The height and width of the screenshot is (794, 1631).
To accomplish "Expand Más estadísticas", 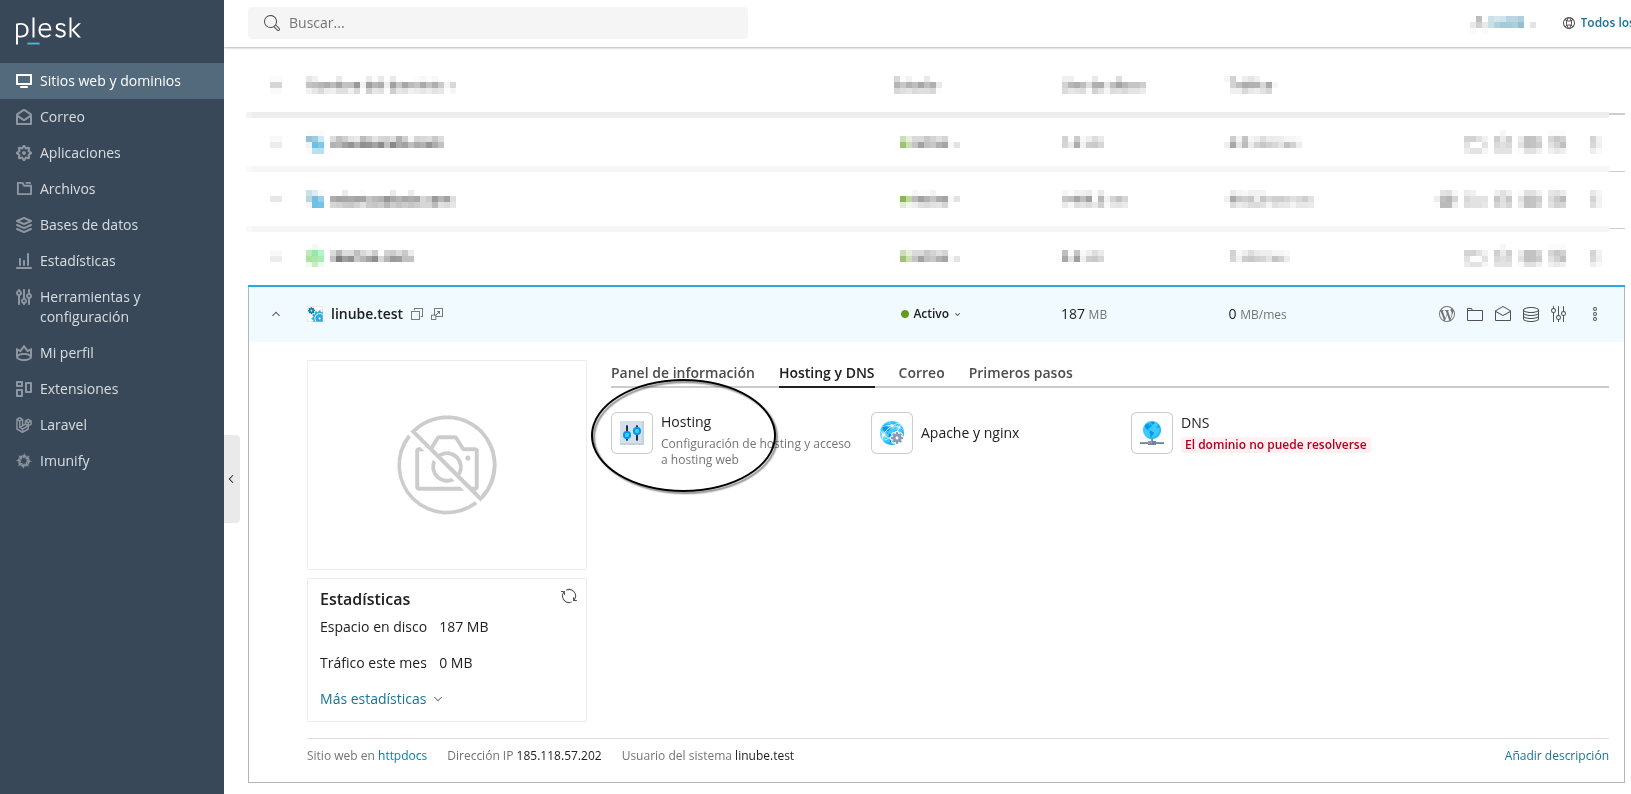I will (x=381, y=699).
